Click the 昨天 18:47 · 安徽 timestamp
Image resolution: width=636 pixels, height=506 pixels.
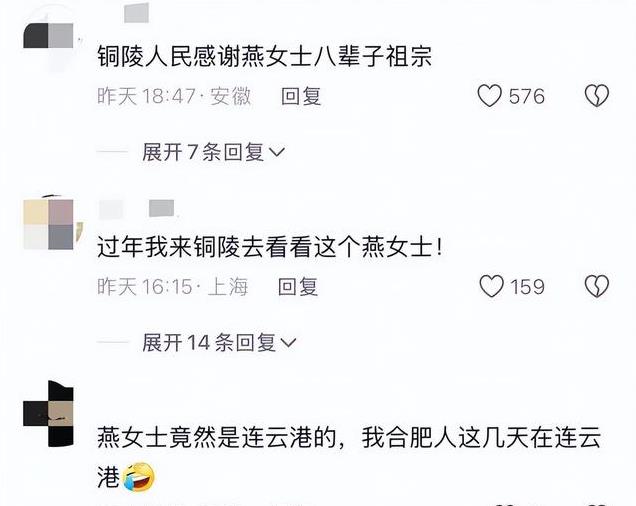pyautogui.click(x=174, y=97)
